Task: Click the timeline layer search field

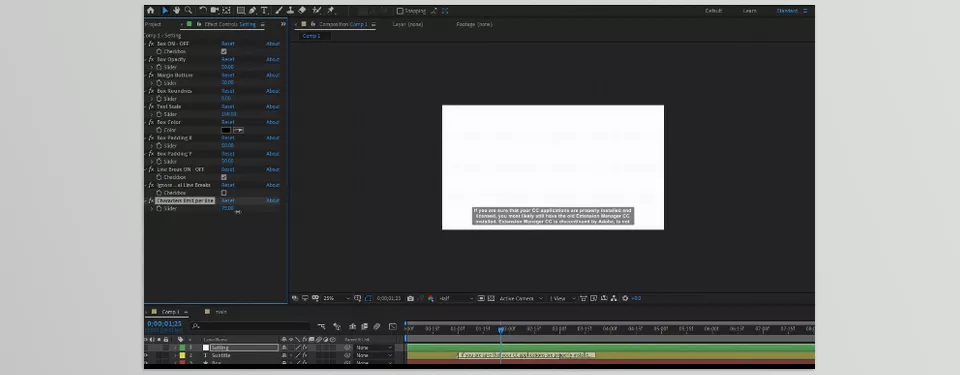Action: click(x=250, y=327)
